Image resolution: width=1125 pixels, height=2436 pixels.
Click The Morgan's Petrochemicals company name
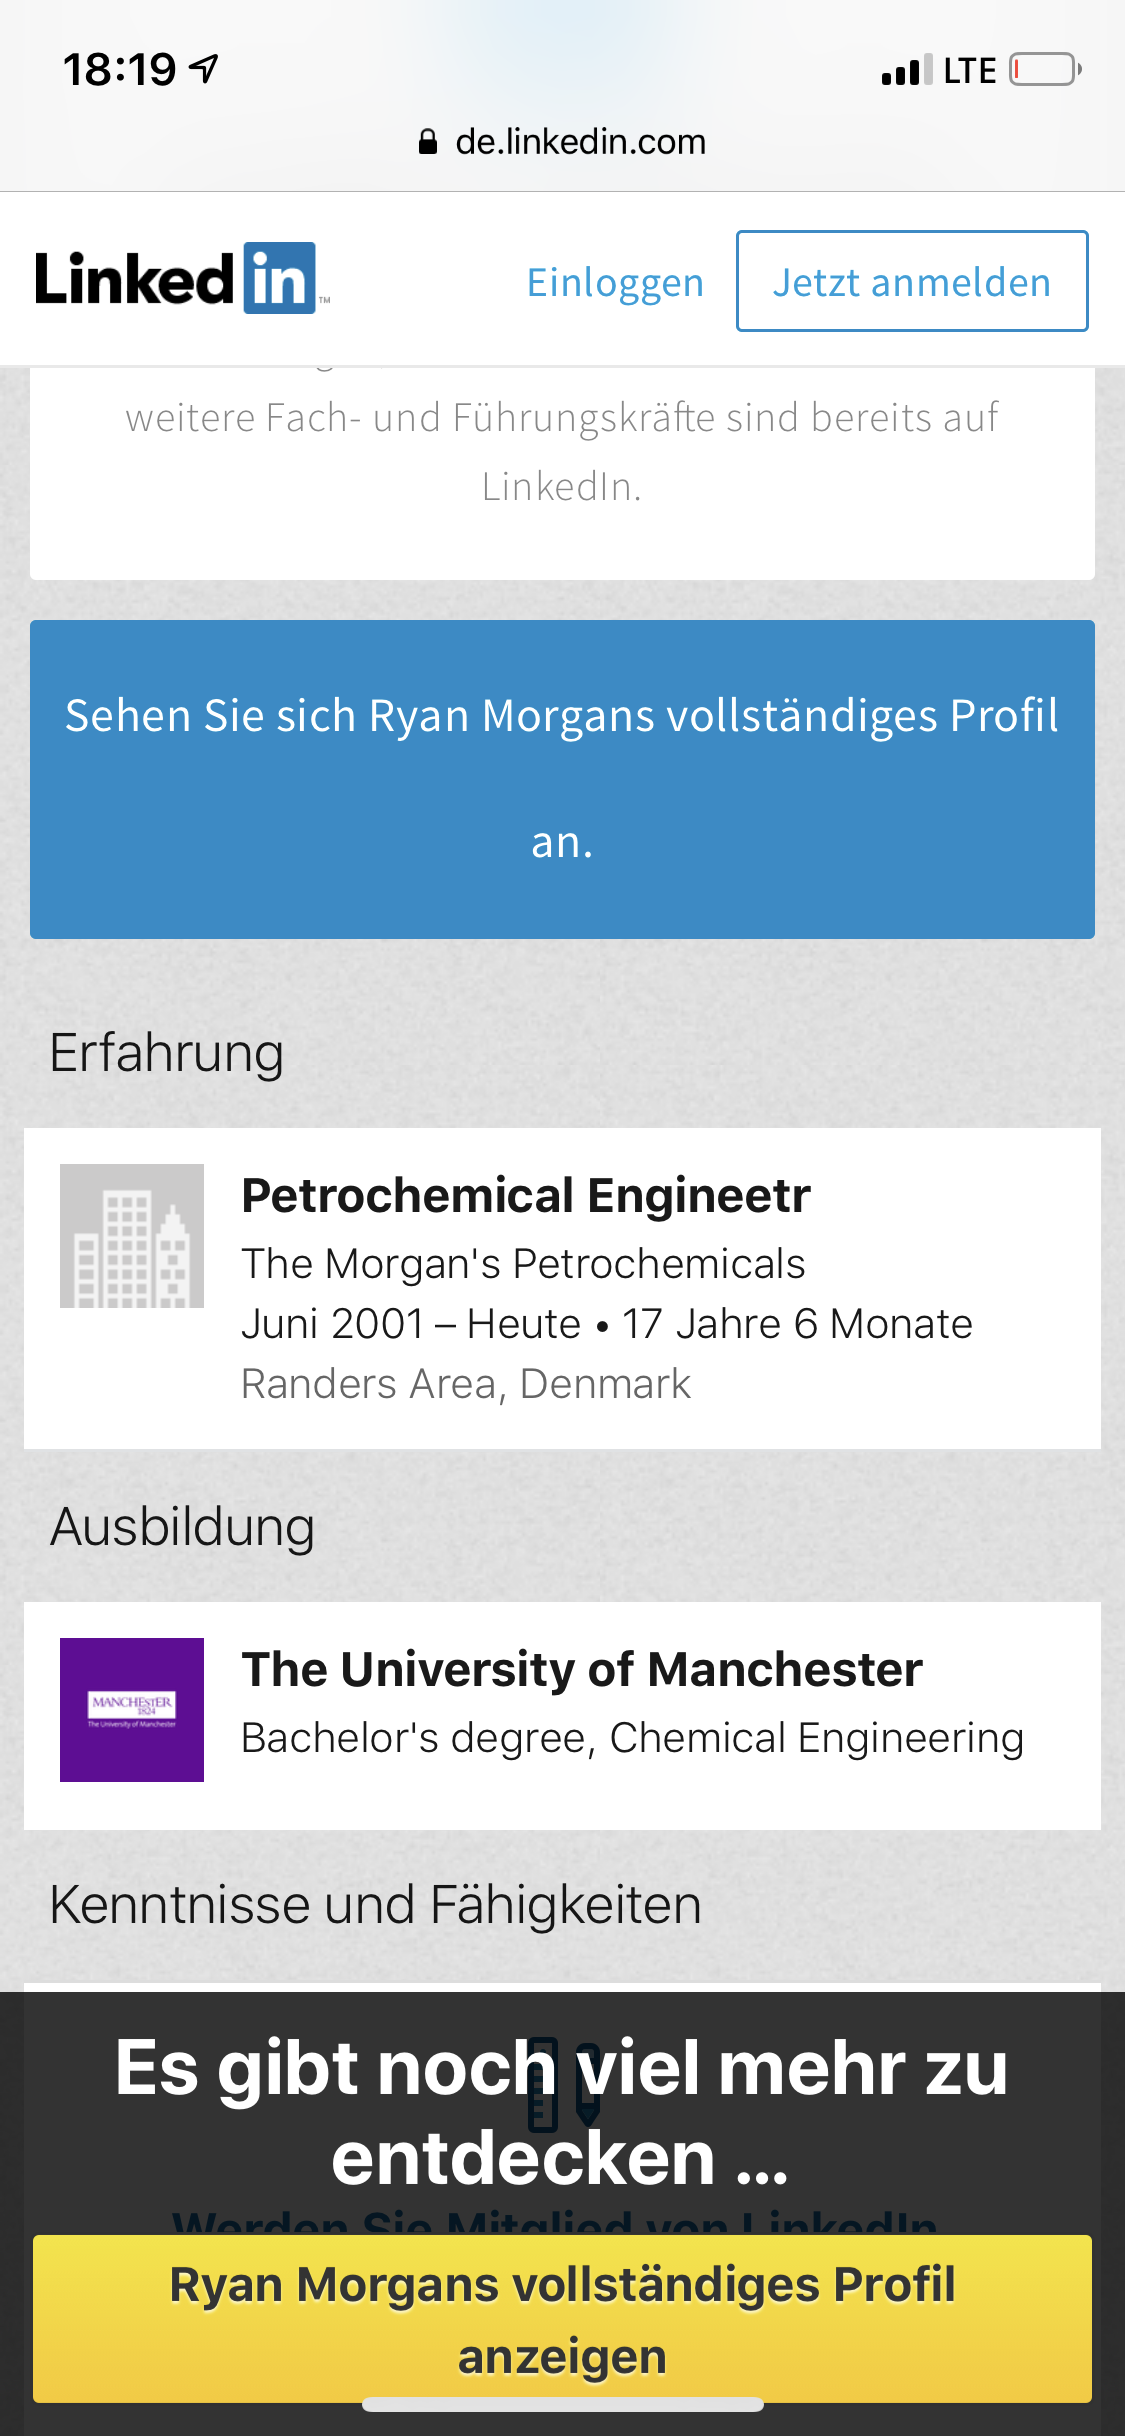523,1264
